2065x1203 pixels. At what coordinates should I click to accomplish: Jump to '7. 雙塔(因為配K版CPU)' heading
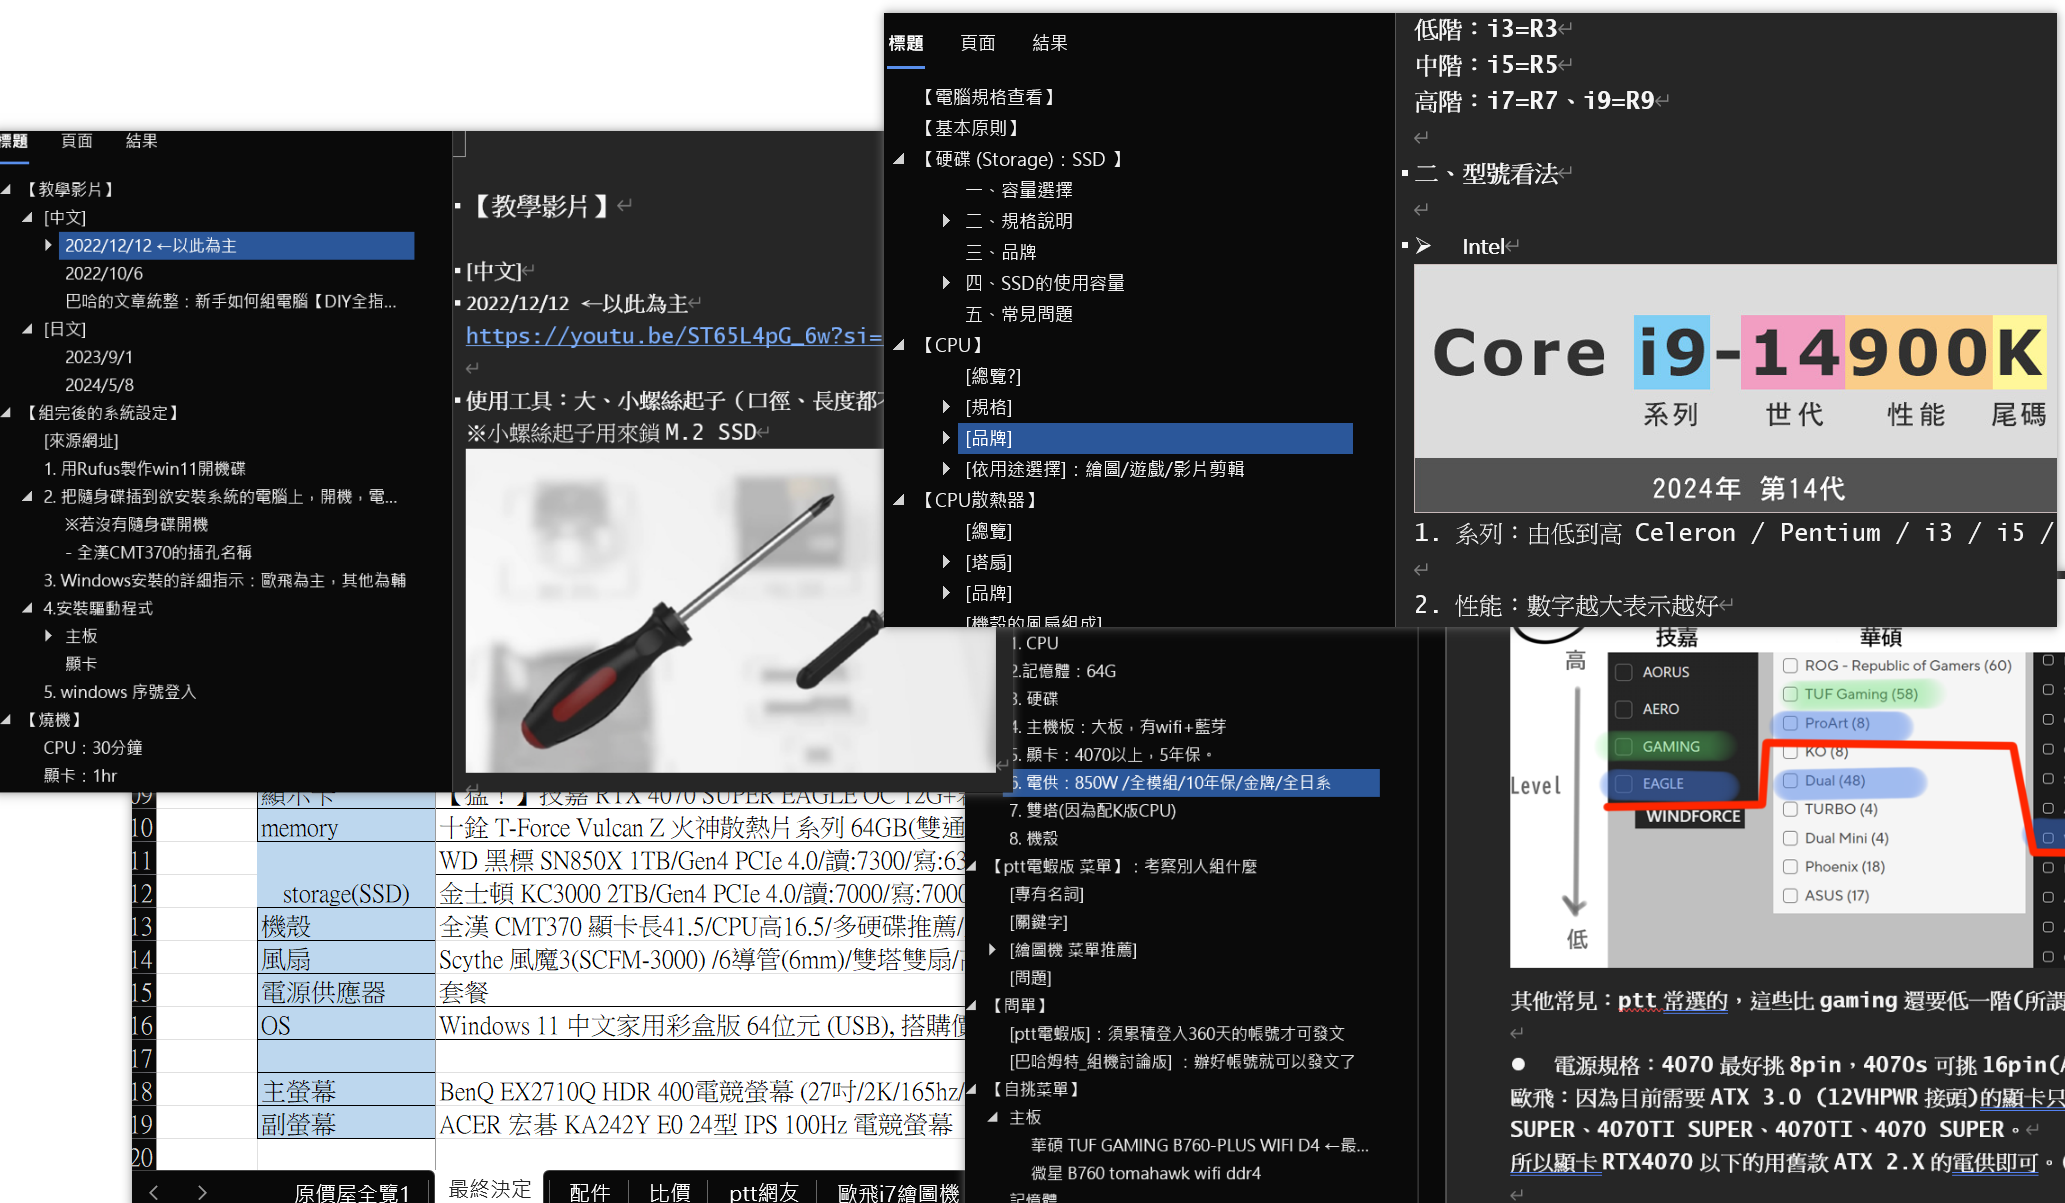1093,810
